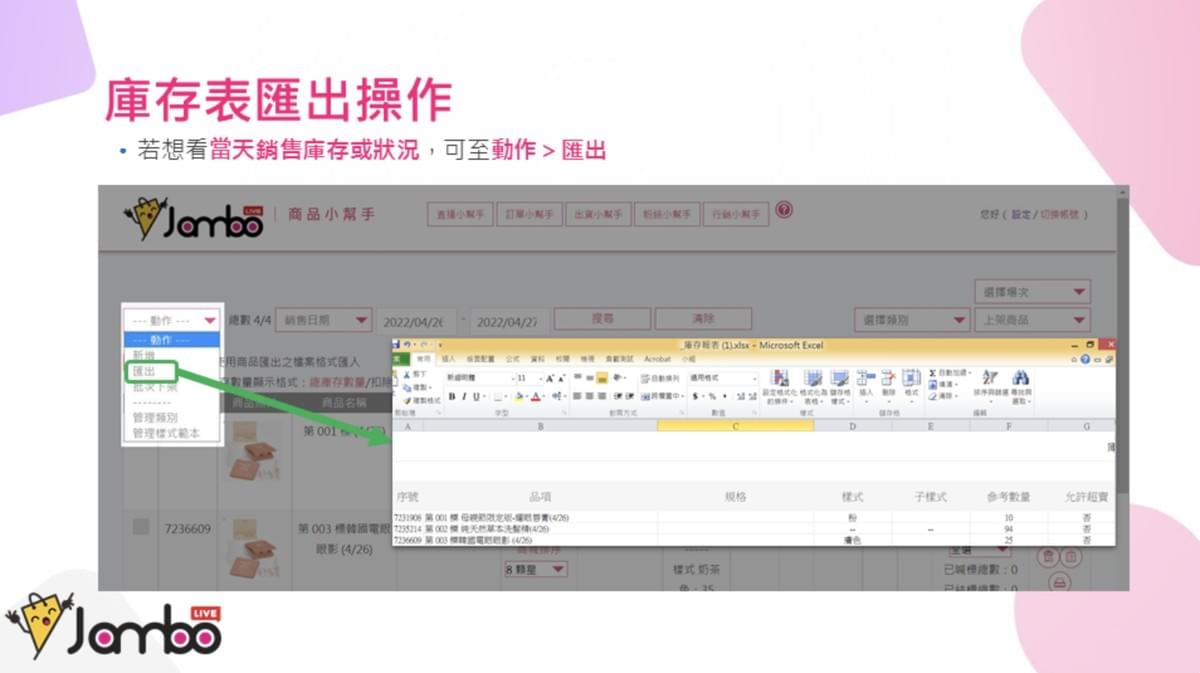
Task: Click Underline in the Excel ribbon
Action: click(476, 396)
